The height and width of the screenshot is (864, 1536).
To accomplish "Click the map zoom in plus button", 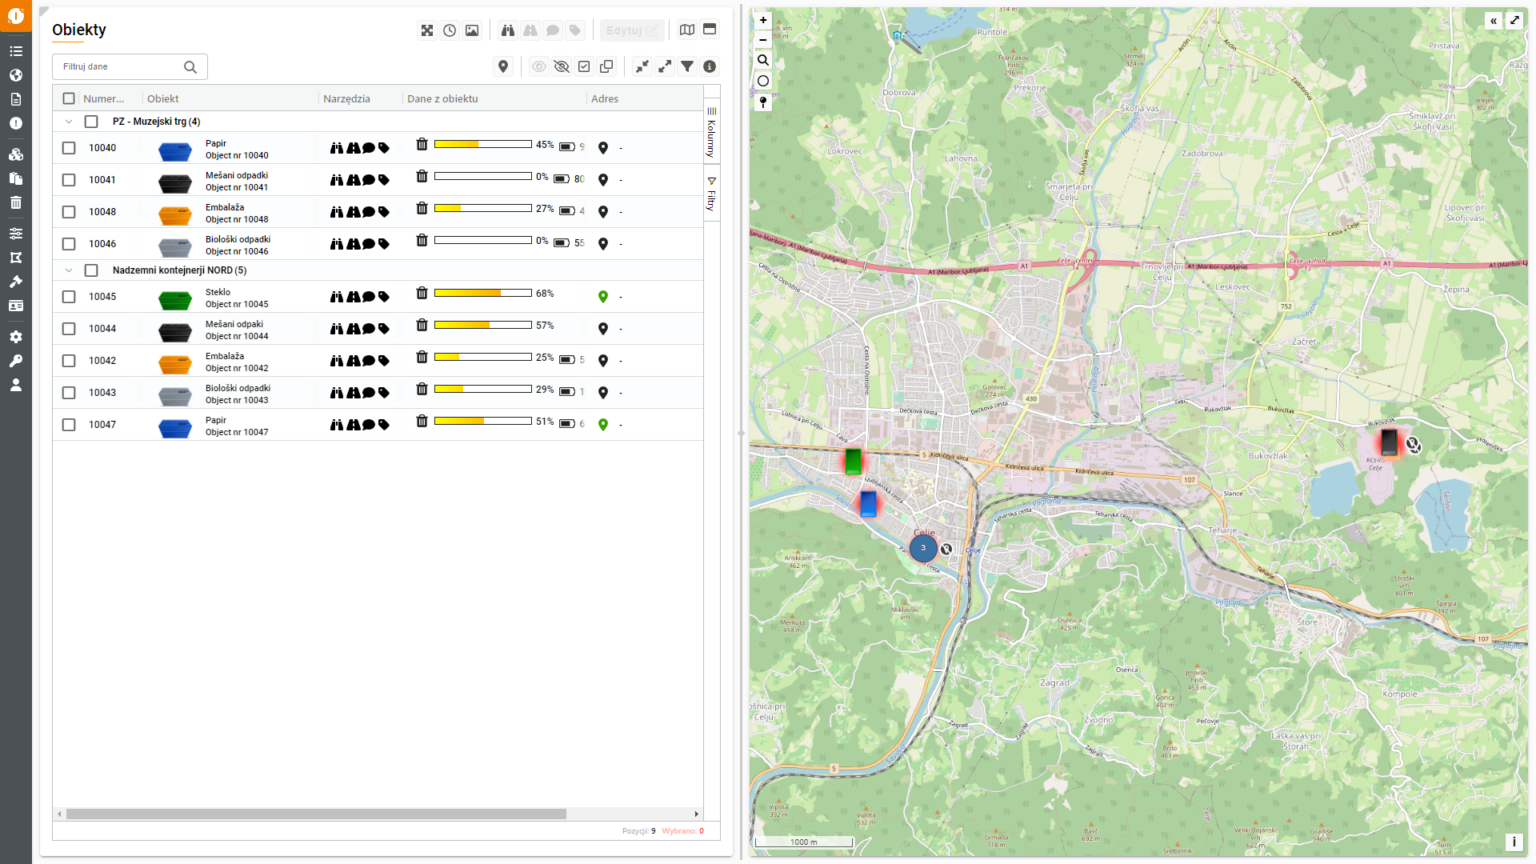I will point(763,20).
